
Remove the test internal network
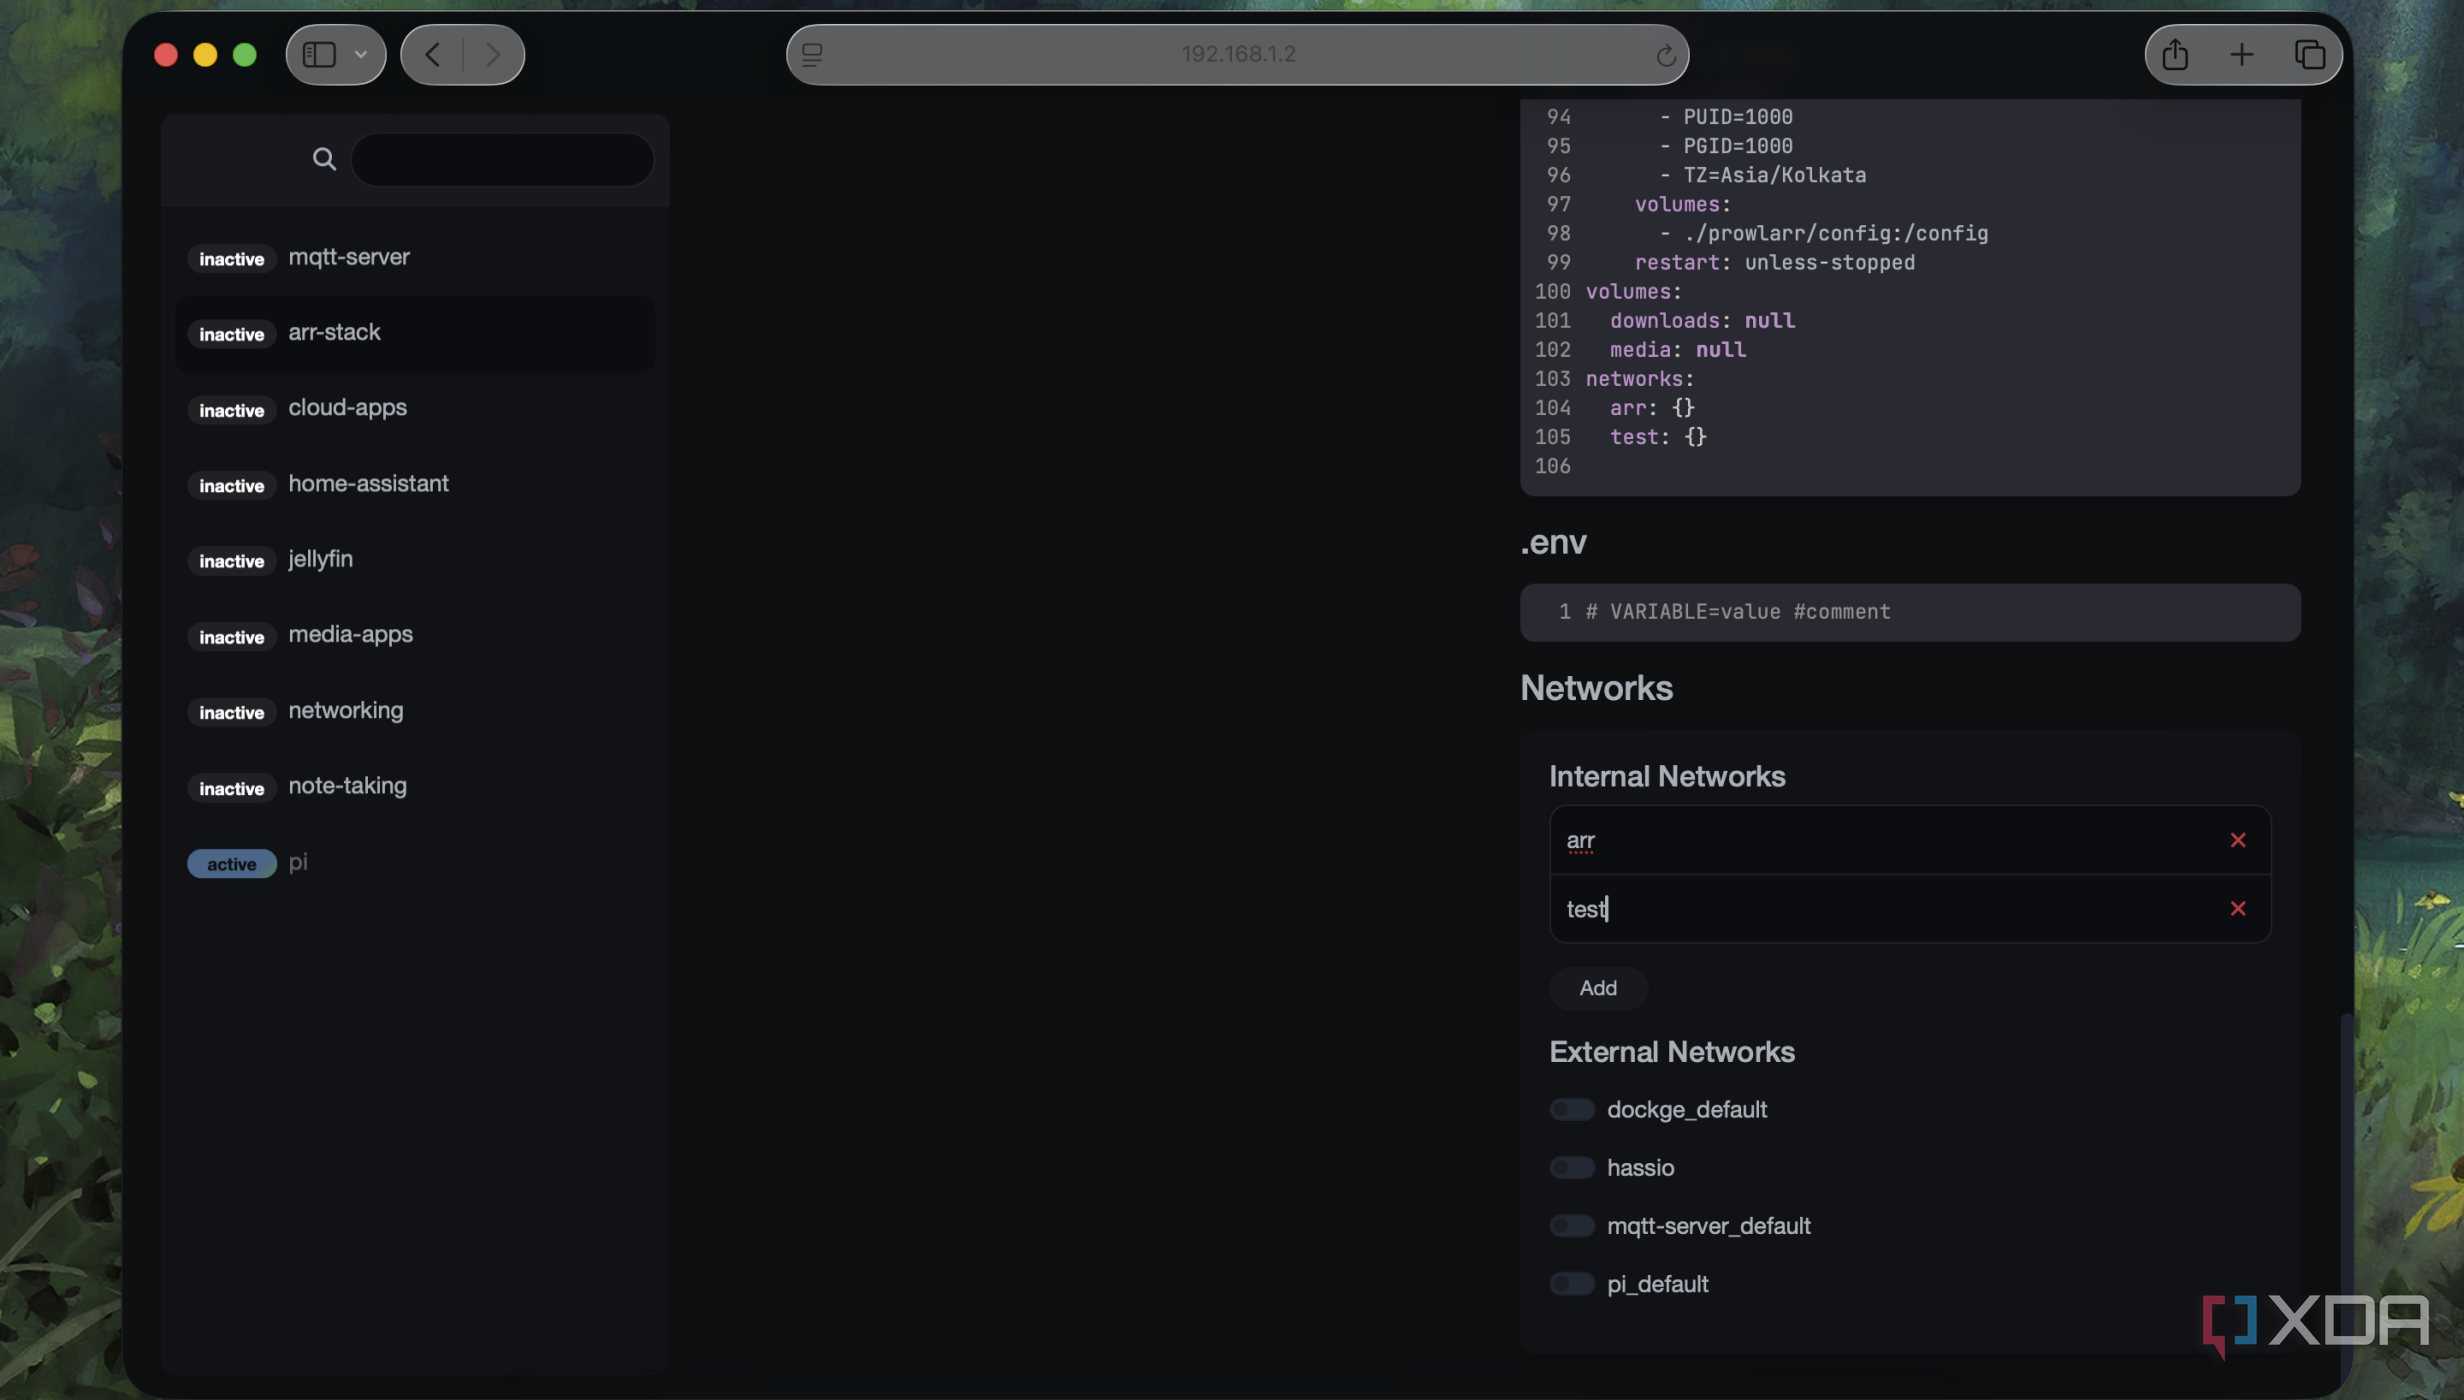[2237, 908]
